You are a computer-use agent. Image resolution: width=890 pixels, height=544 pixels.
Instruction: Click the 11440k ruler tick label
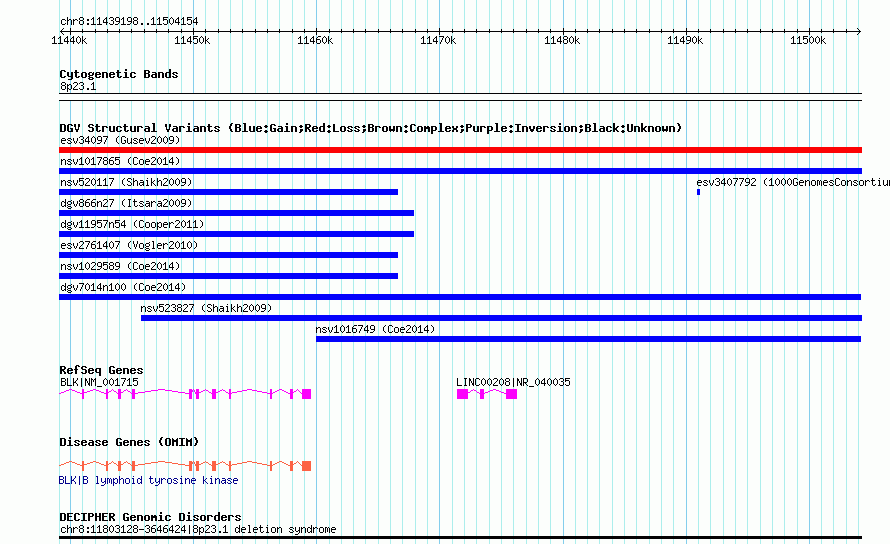click(69, 40)
